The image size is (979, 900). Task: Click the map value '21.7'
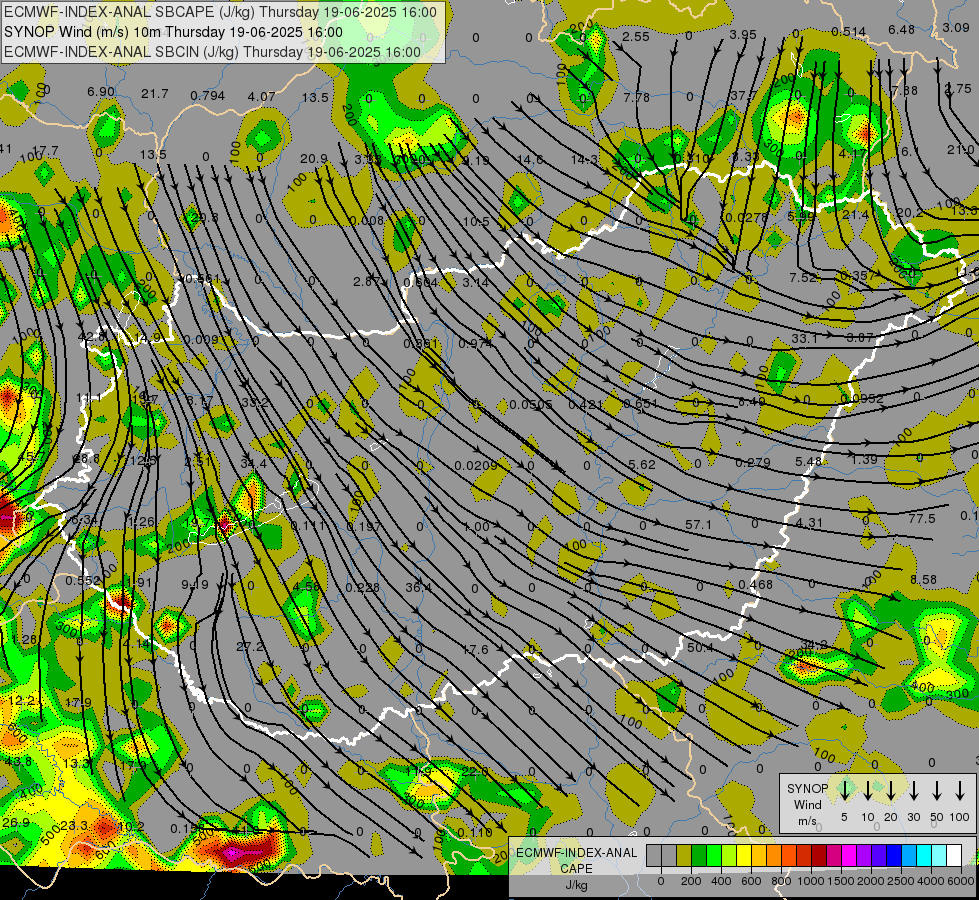154,94
